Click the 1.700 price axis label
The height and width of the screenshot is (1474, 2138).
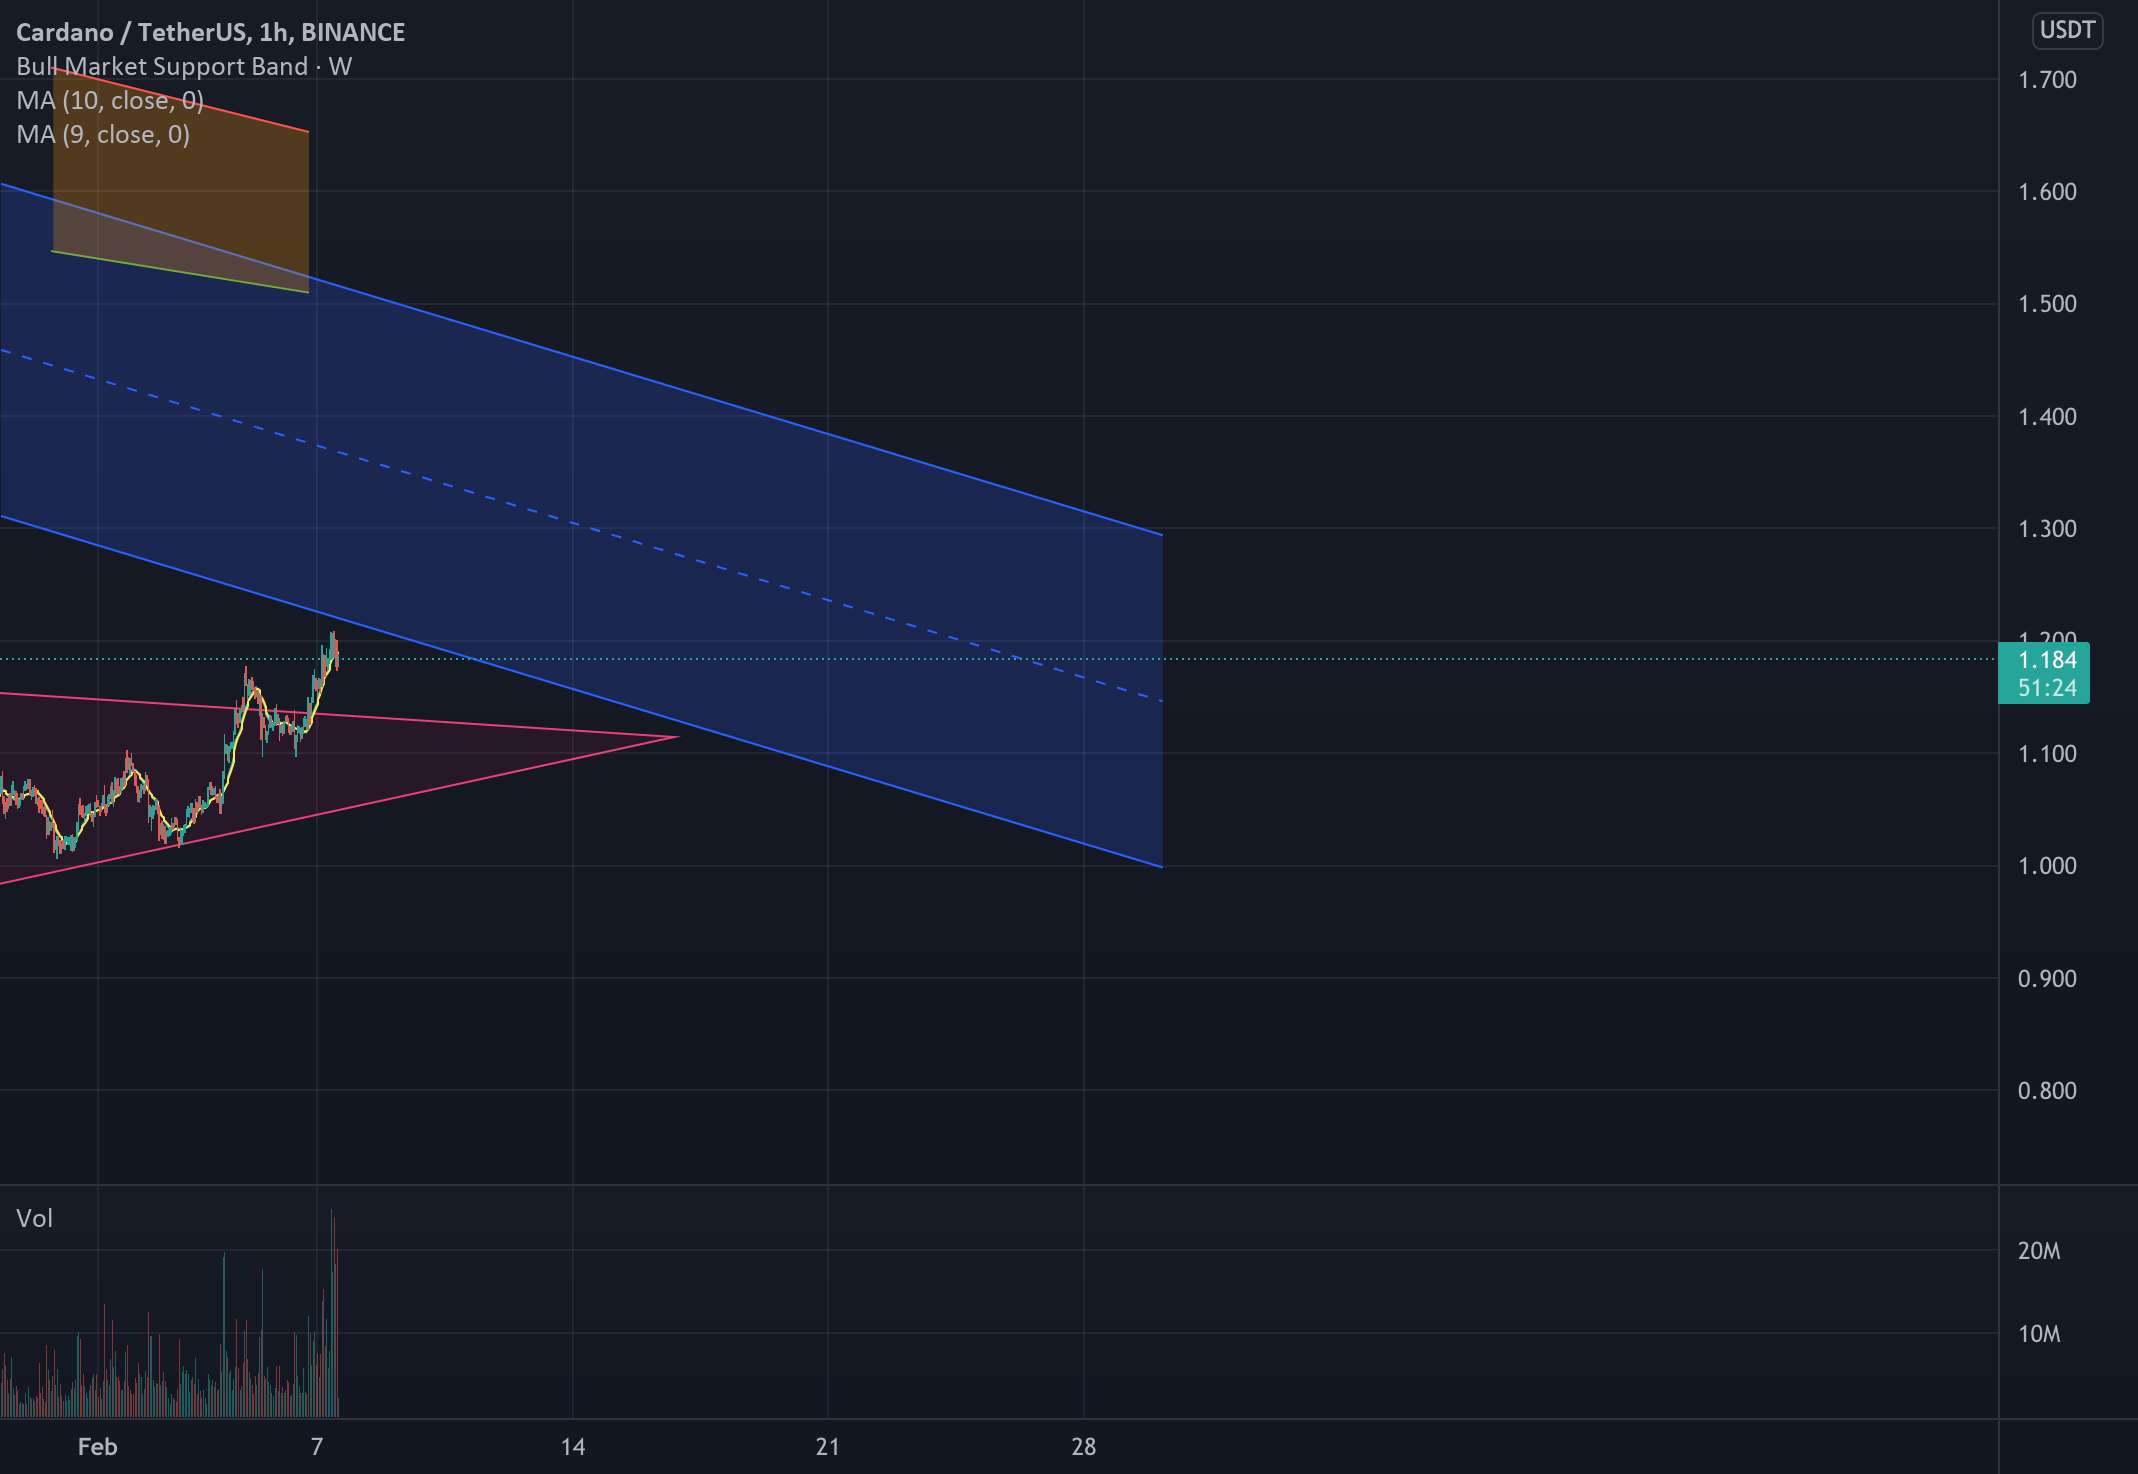[2046, 79]
